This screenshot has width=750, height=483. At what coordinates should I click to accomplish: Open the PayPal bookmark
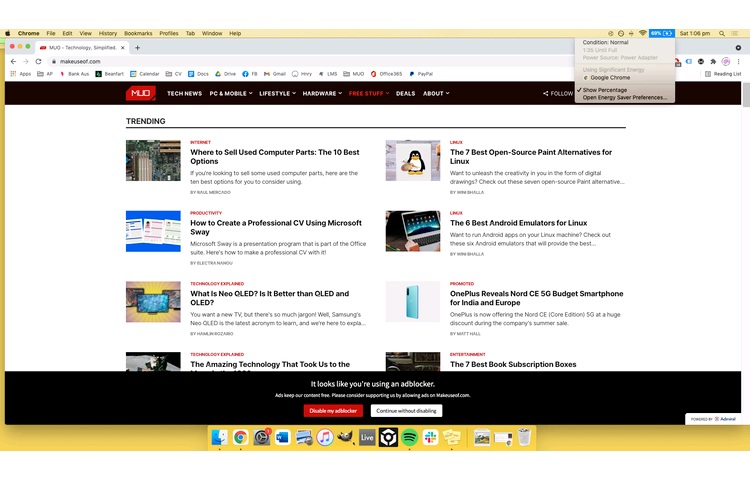coord(421,74)
